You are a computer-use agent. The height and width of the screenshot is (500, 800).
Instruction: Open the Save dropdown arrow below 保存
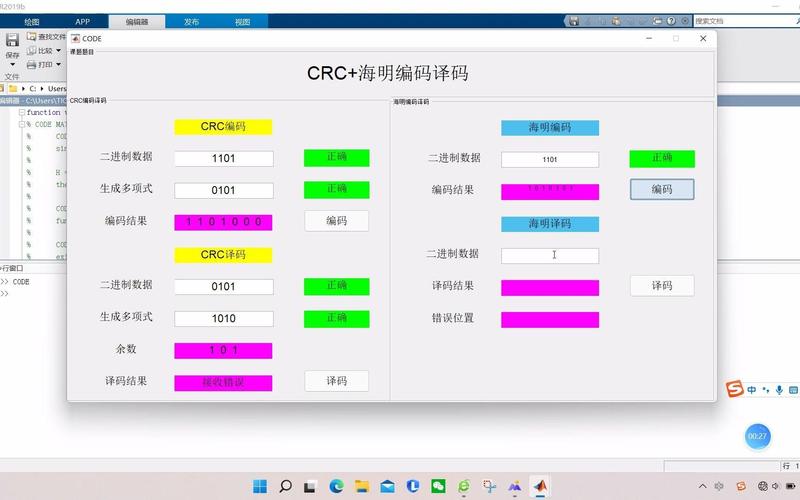pyautogui.click(x=12, y=65)
